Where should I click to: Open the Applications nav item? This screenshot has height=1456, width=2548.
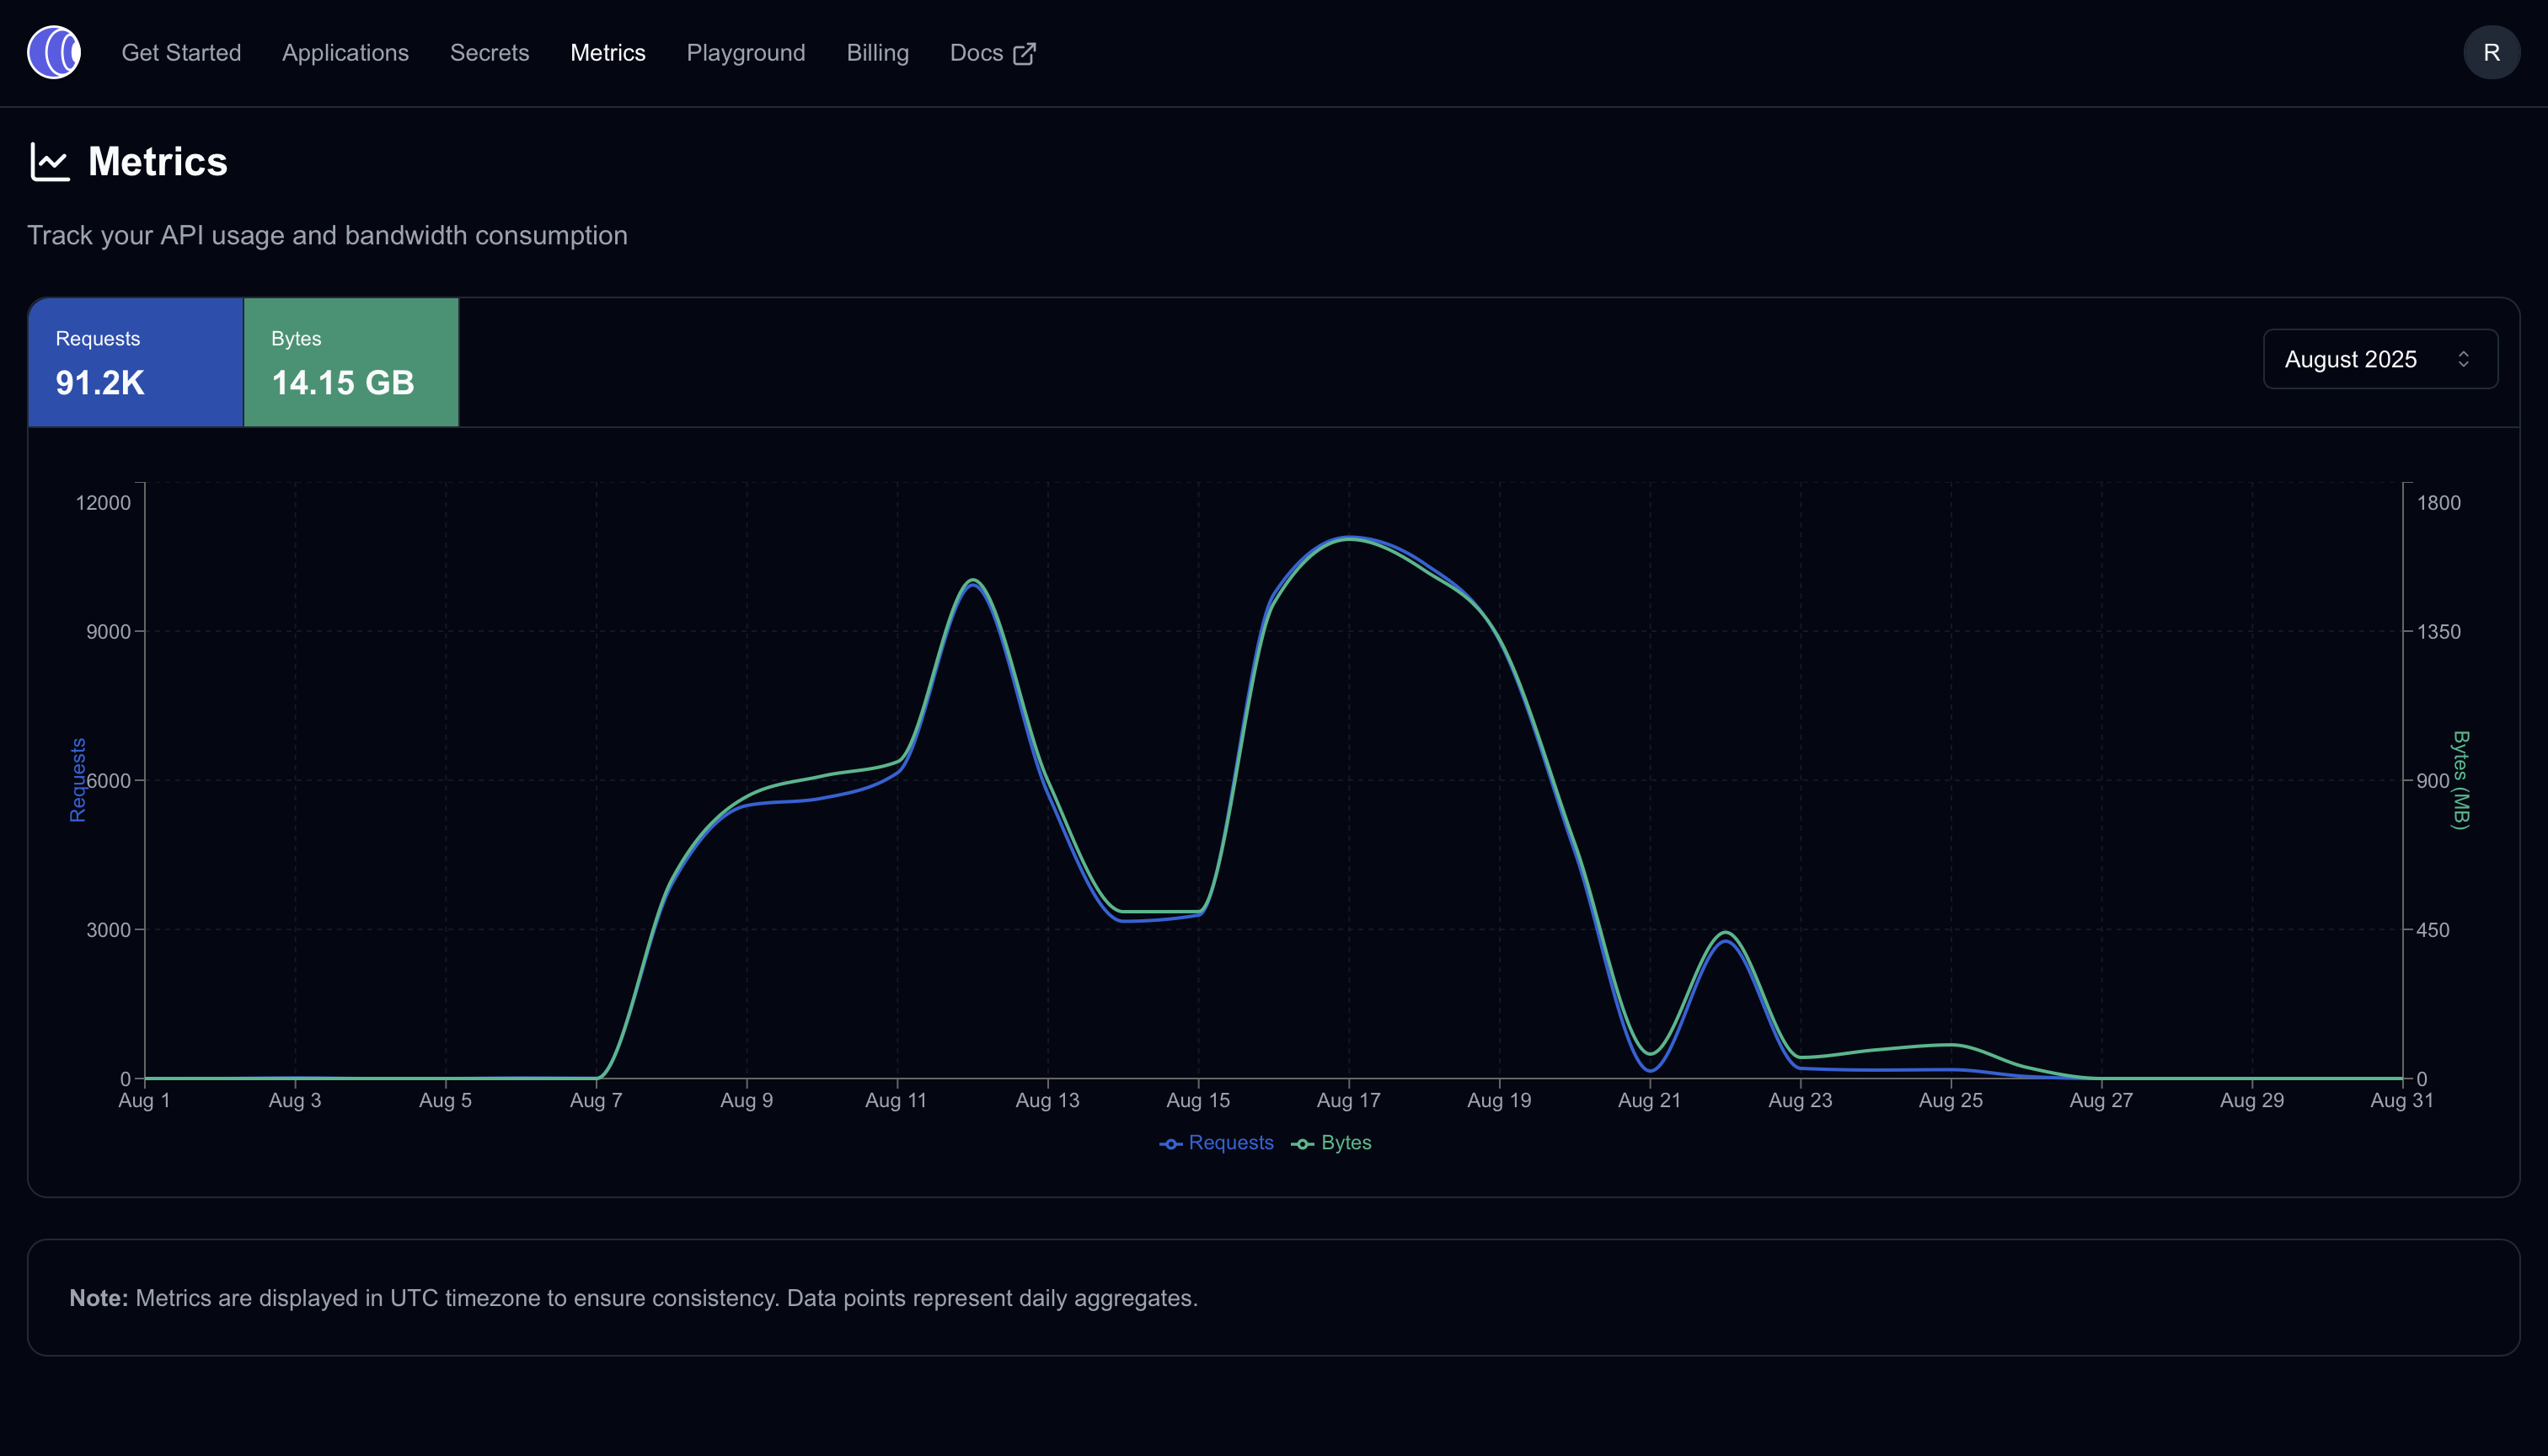click(345, 53)
